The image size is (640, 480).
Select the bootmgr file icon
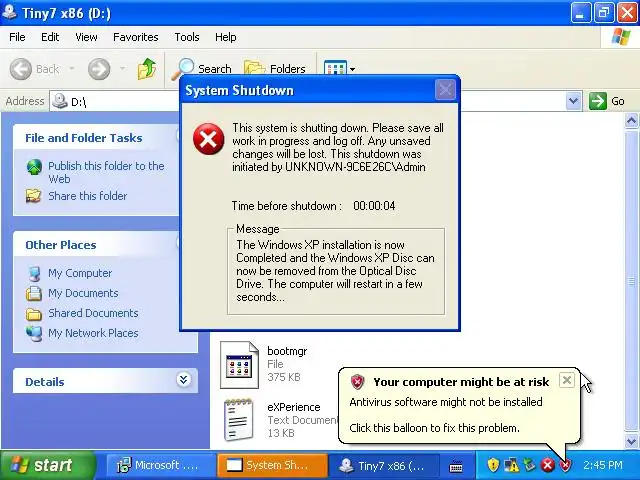pyautogui.click(x=240, y=365)
